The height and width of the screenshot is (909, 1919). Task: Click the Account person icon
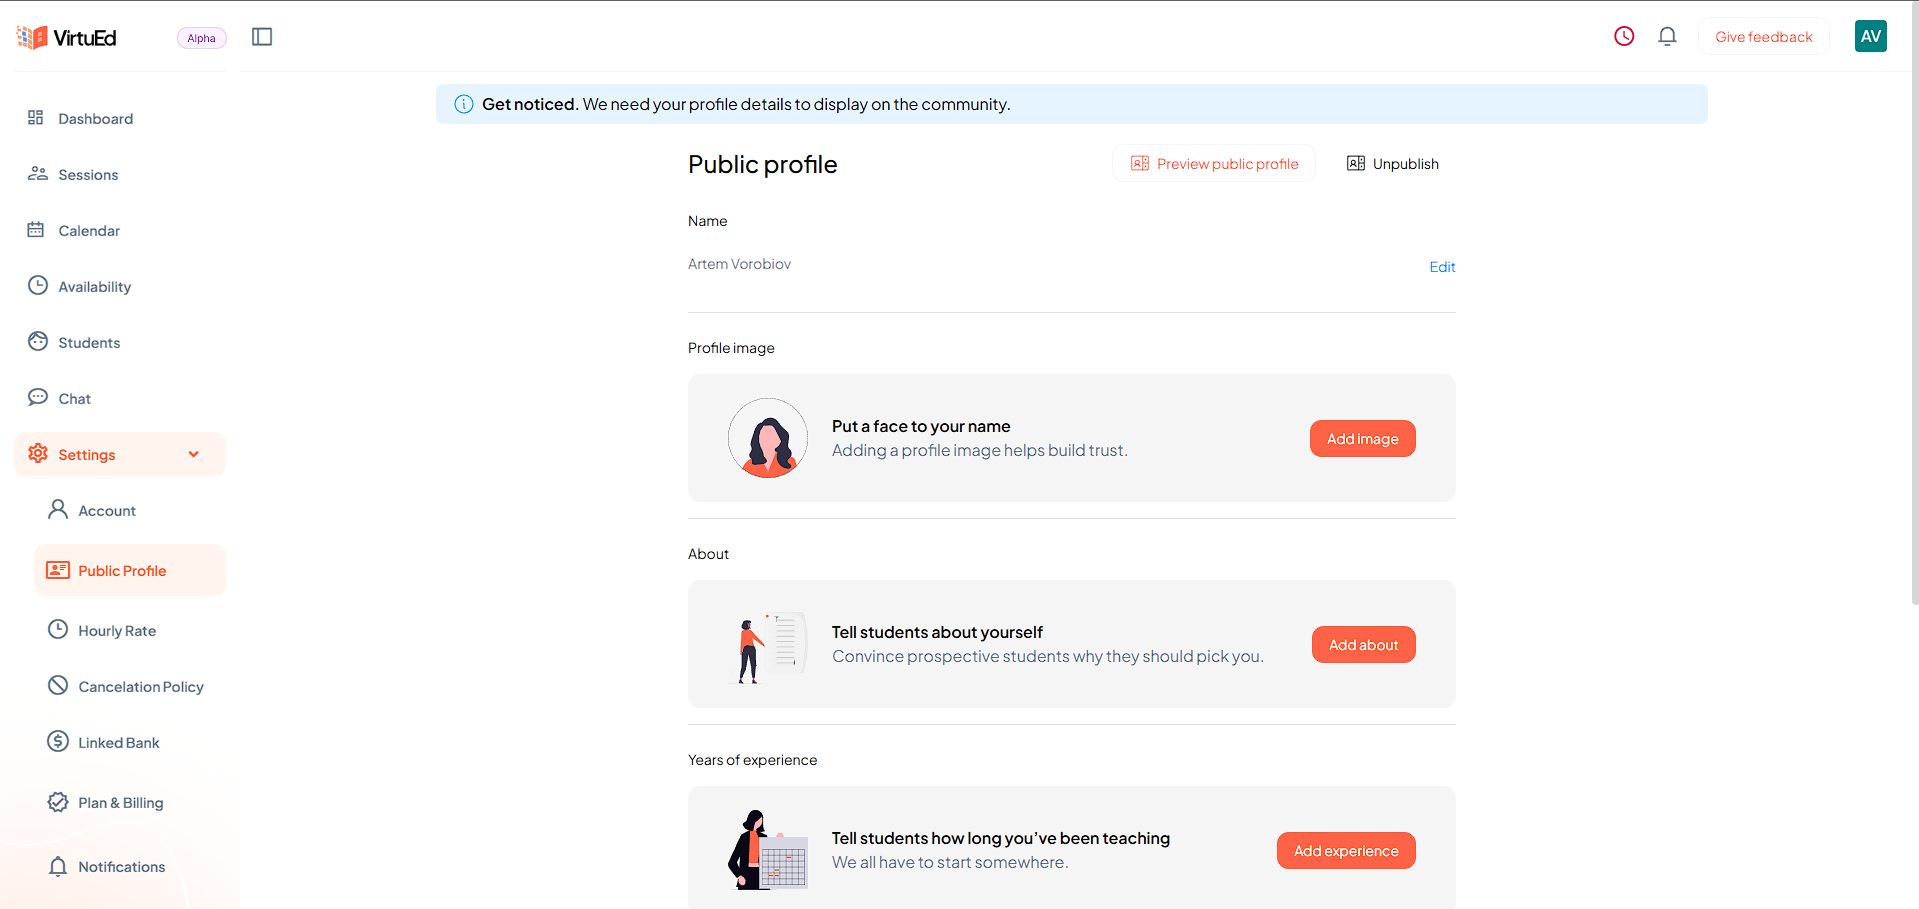(58, 510)
